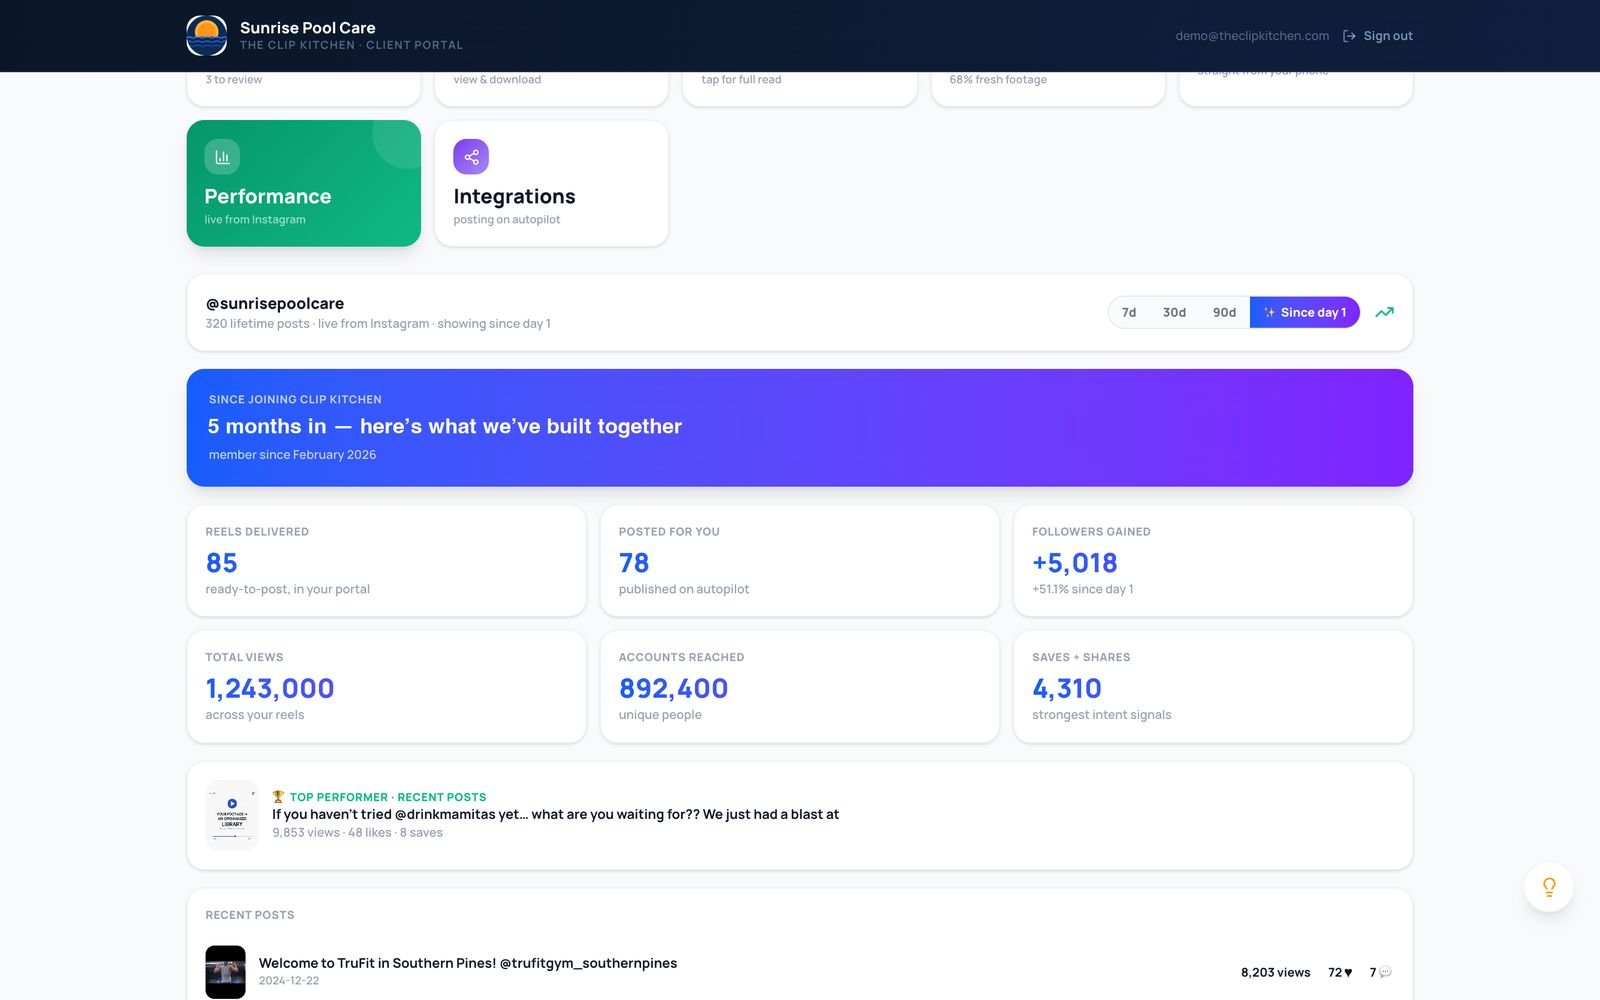Click the demo@theclipkitchen.com account email
This screenshot has height=1000, width=1600.
tap(1252, 36)
